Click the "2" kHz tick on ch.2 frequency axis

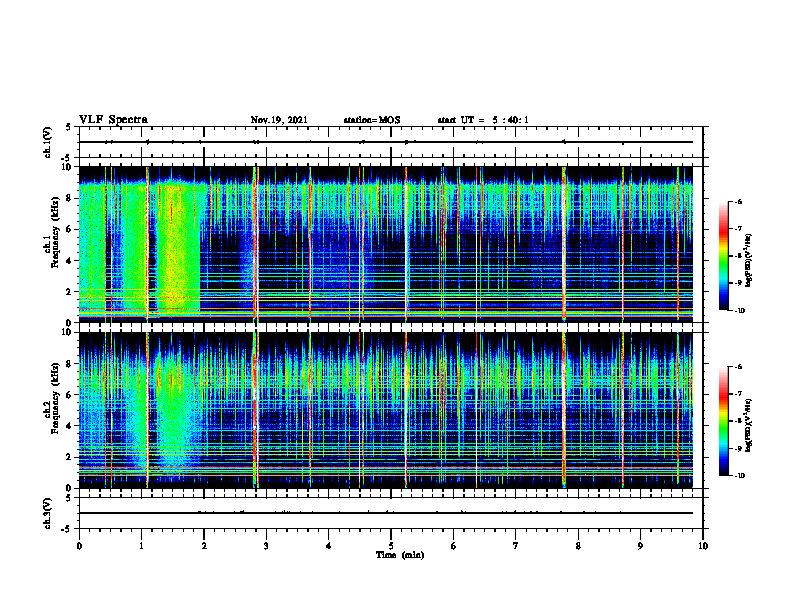(70, 458)
